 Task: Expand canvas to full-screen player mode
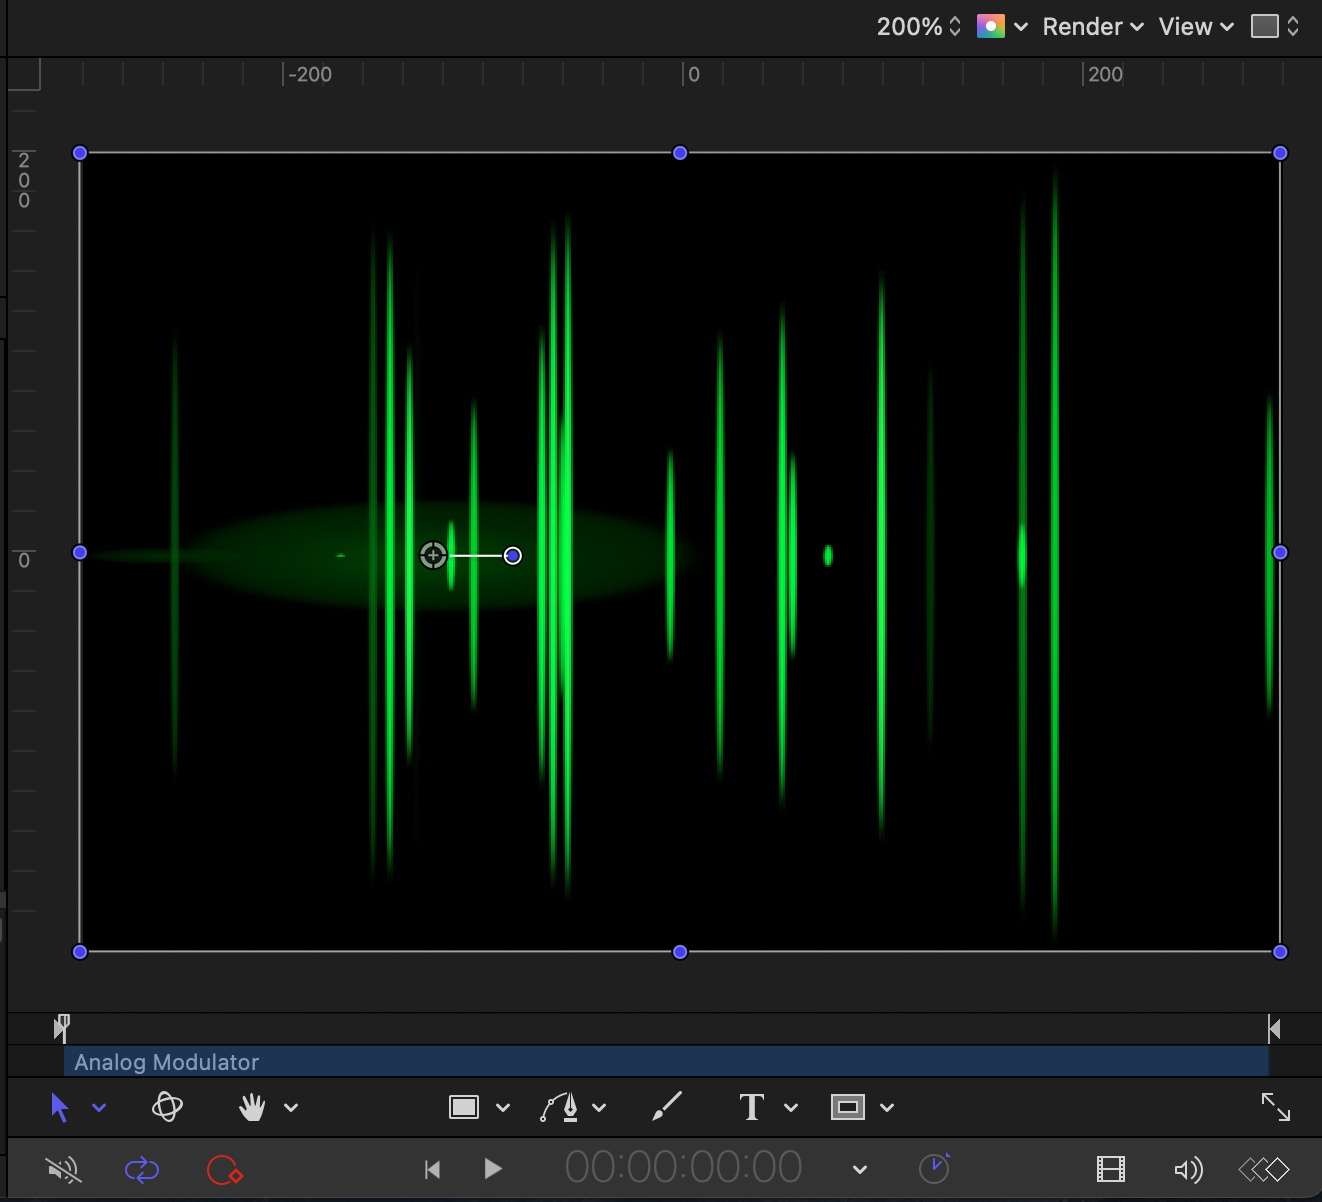pyautogui.click(x=1275, y=1107)
